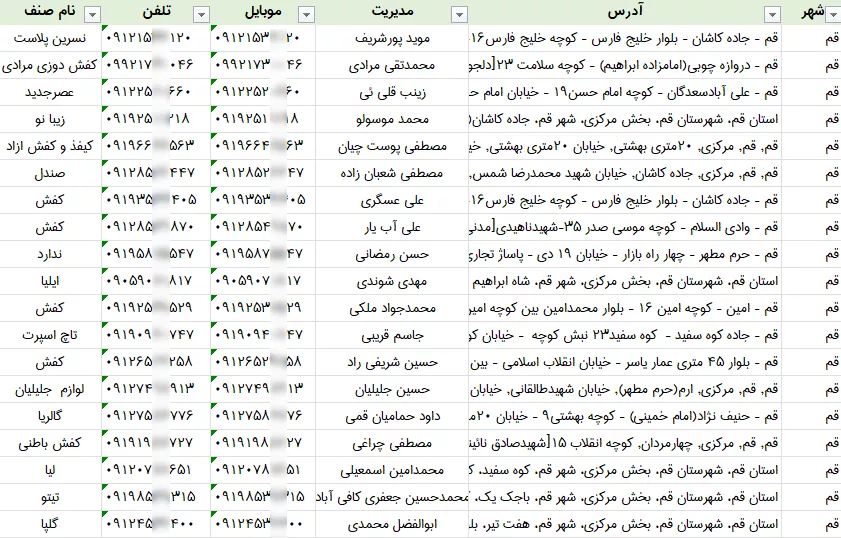
Task: Select address cell starting قم - علی آبادسعدگان
Action: click(x=625, y=92)
